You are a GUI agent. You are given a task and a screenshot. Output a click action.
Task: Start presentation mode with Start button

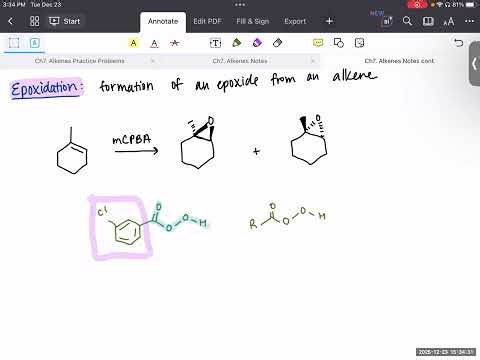(x=65, y=21)
